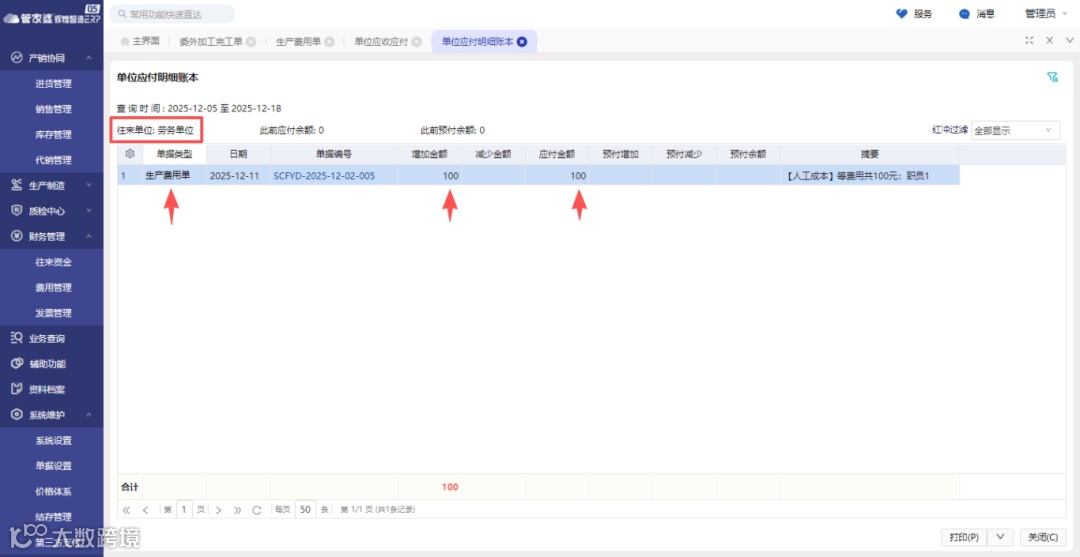Open 发票管理 in the sidebar
Screen dimensions: 1080x557
click(x=53, y=313)
